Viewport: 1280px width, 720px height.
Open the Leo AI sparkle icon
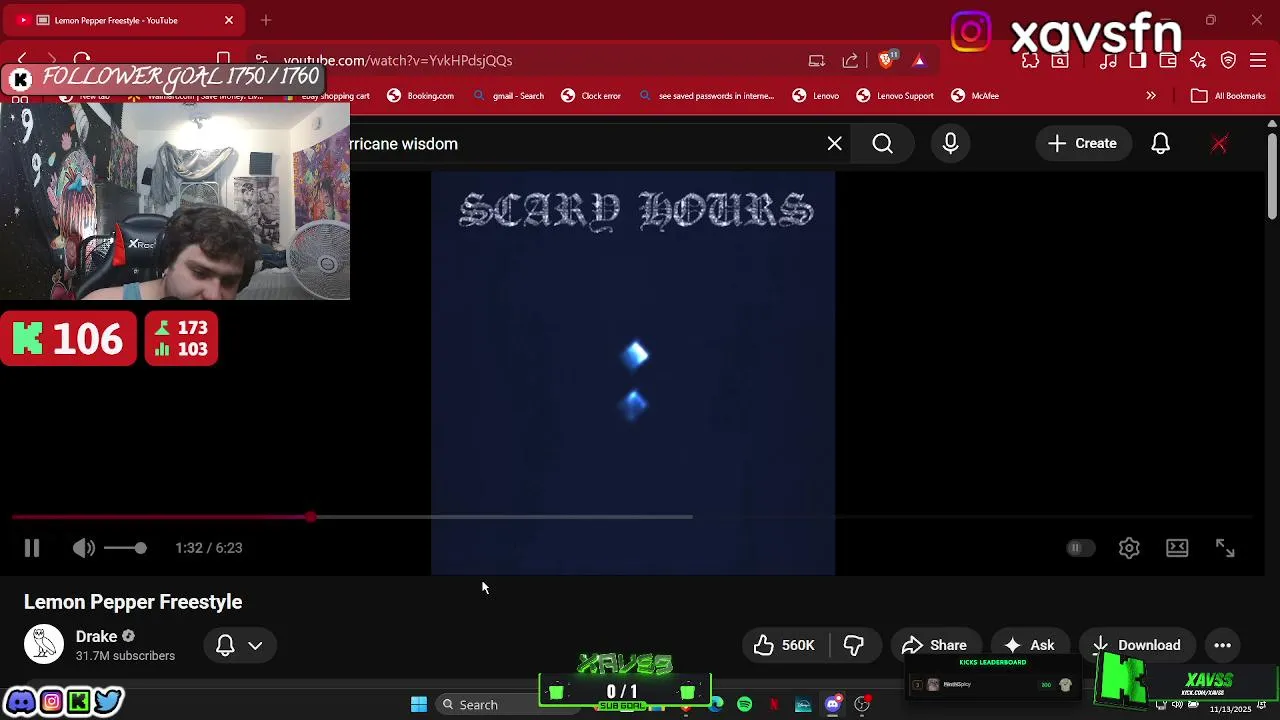pyautogui.click(x=1198, y=60)
